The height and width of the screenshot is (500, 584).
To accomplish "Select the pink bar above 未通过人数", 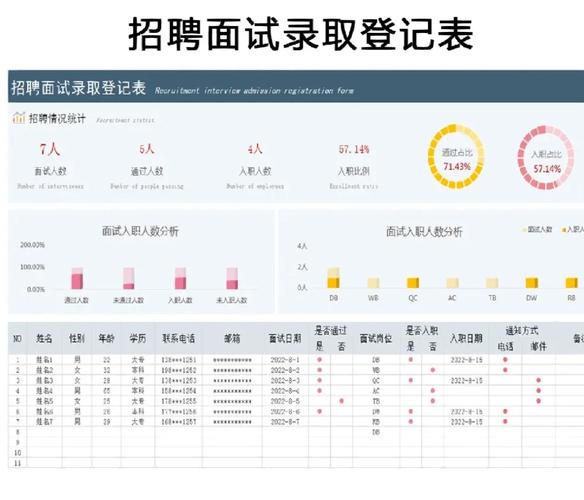I will [x=129, y=278].
